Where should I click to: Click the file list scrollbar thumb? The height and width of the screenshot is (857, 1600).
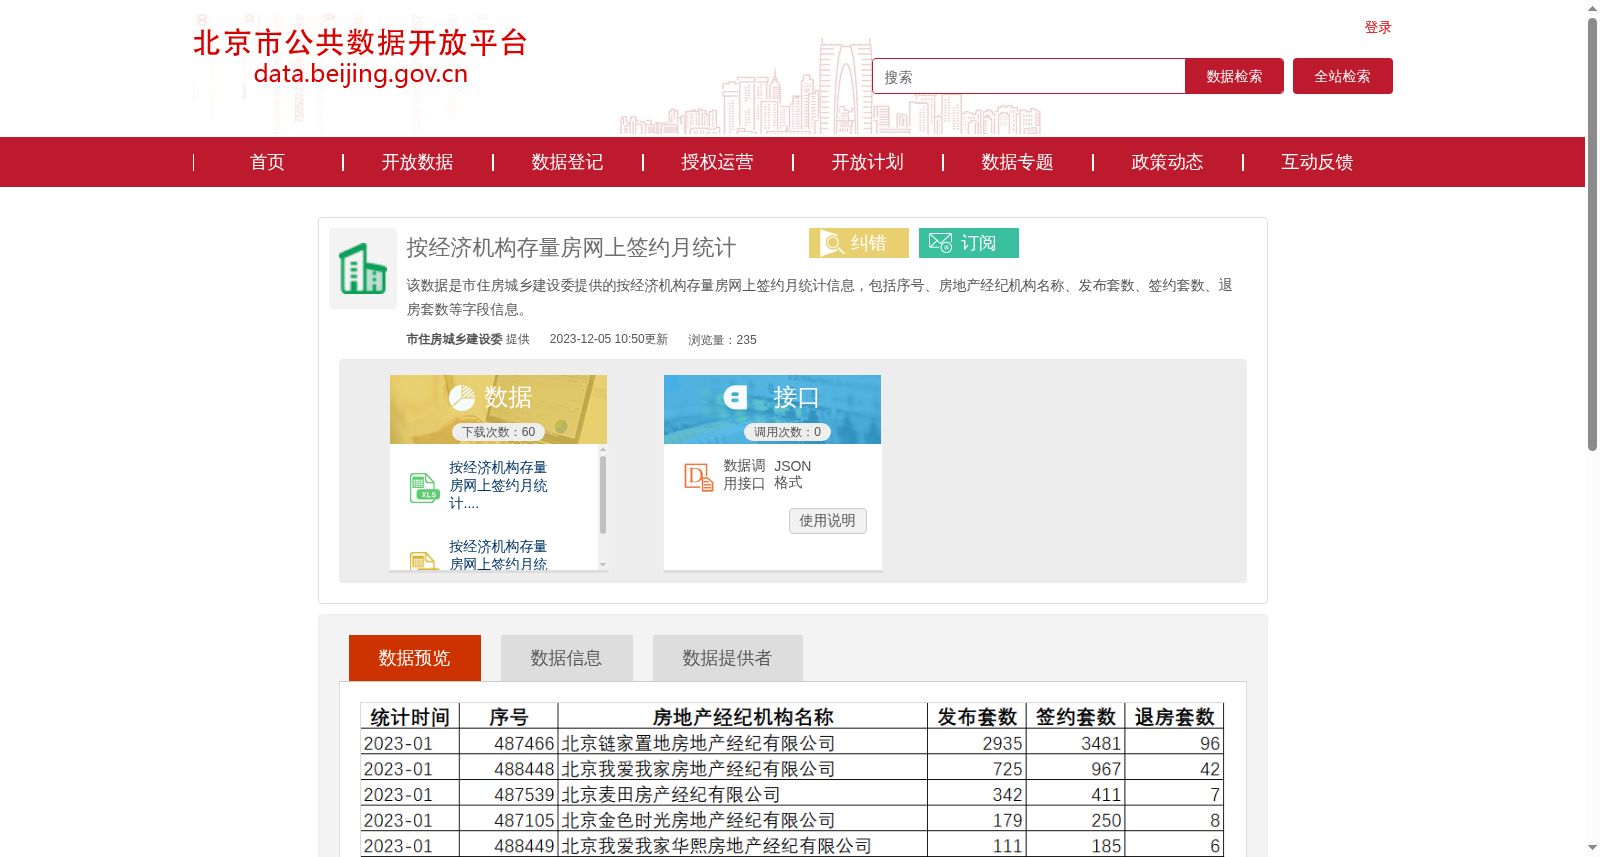point(603,494)
